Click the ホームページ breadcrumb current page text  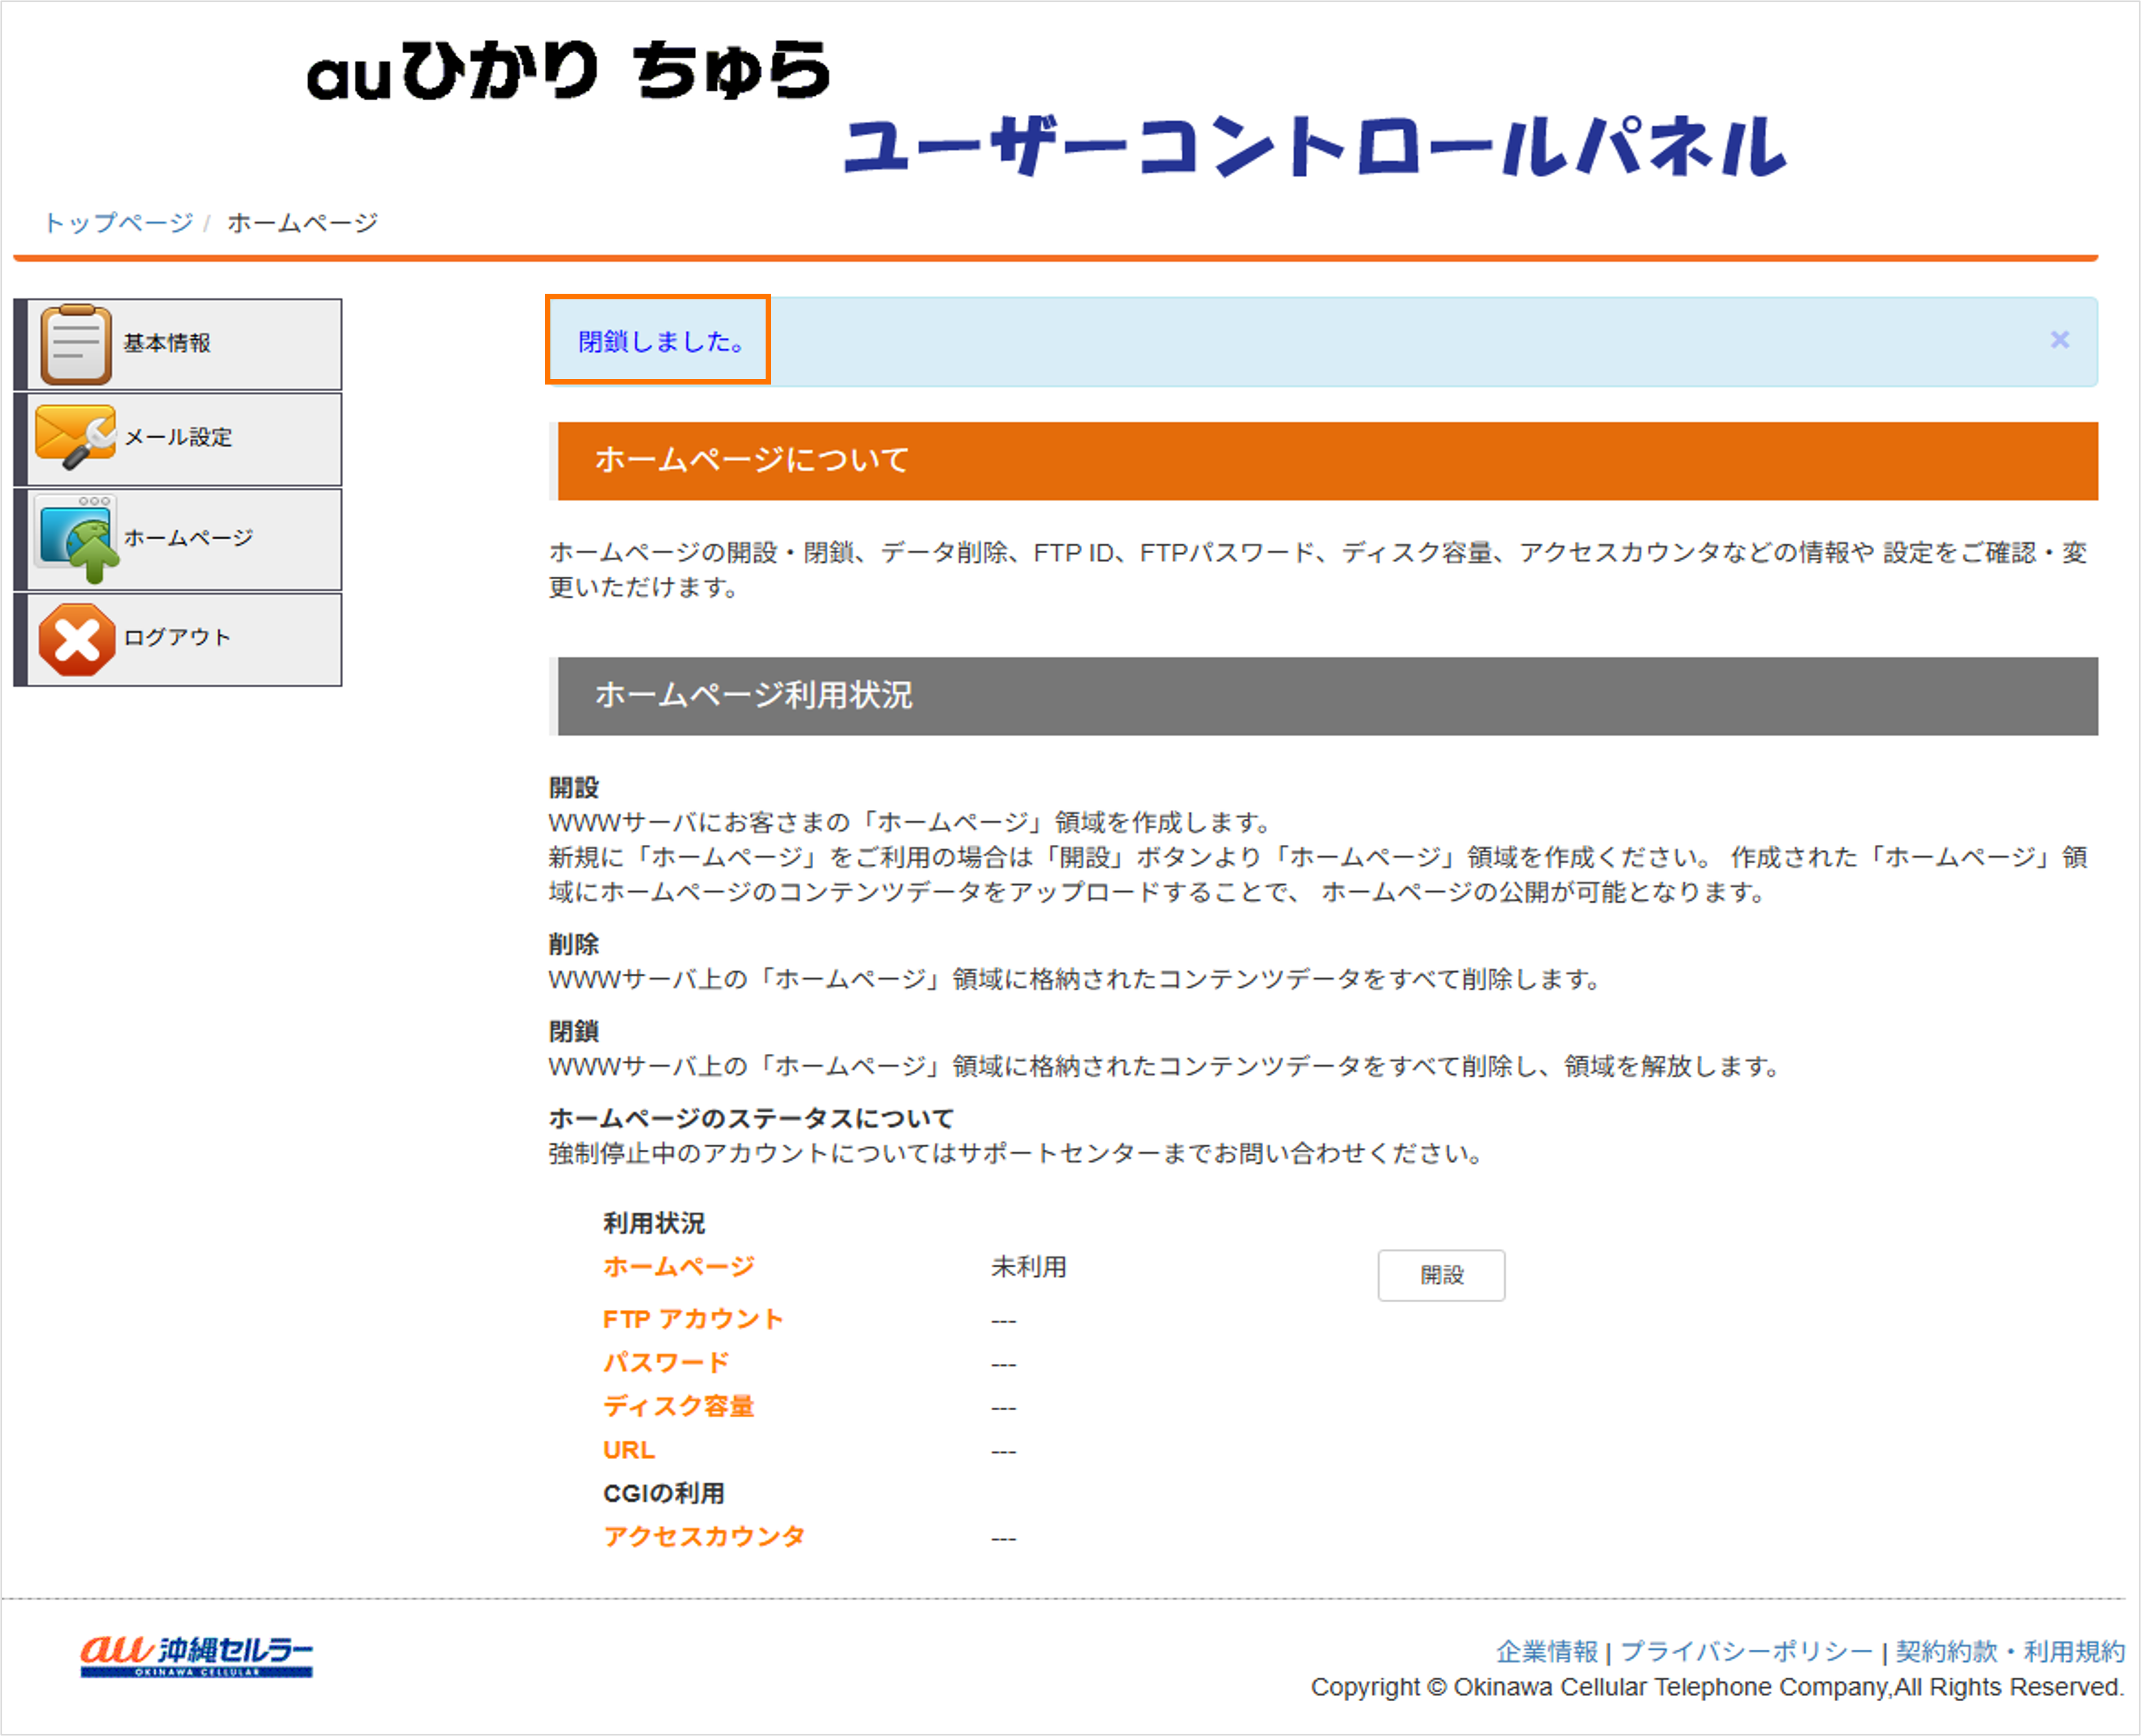coord(303,222)
